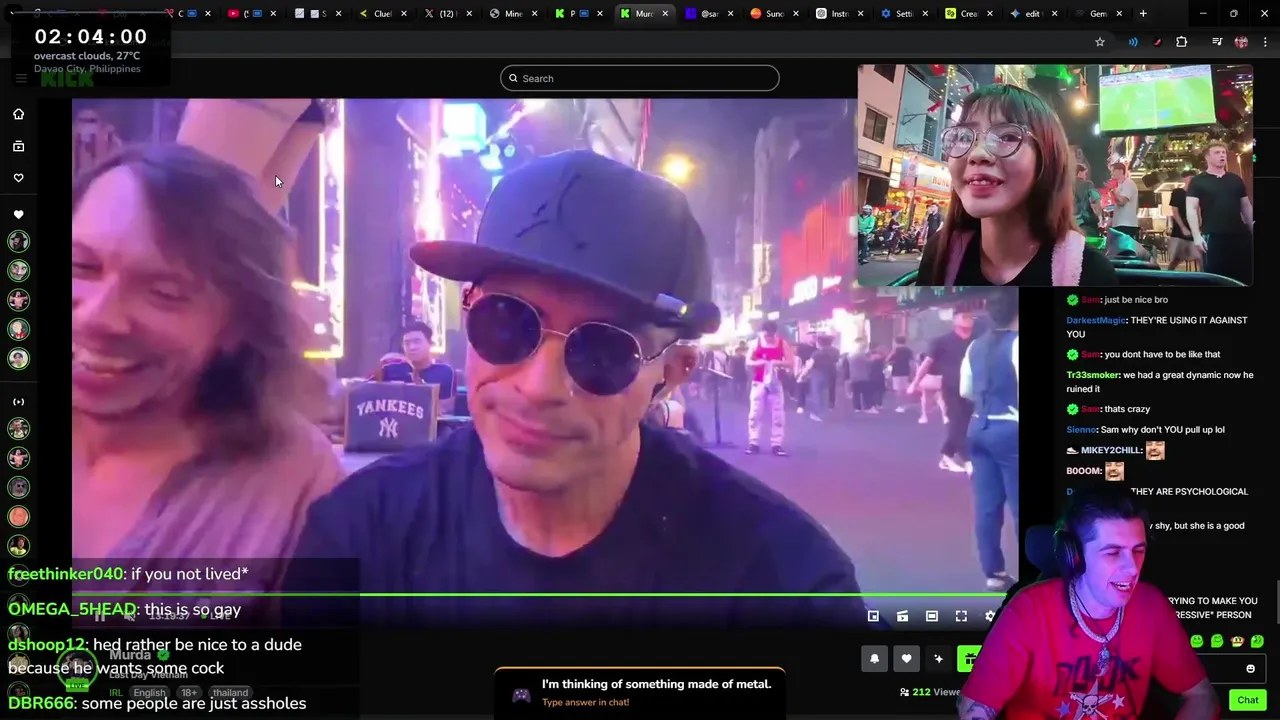The width and height of the screenshot is (1280, 720).
Task: Click Sienno's username in chat
Action: click(x=1081, y=430)
